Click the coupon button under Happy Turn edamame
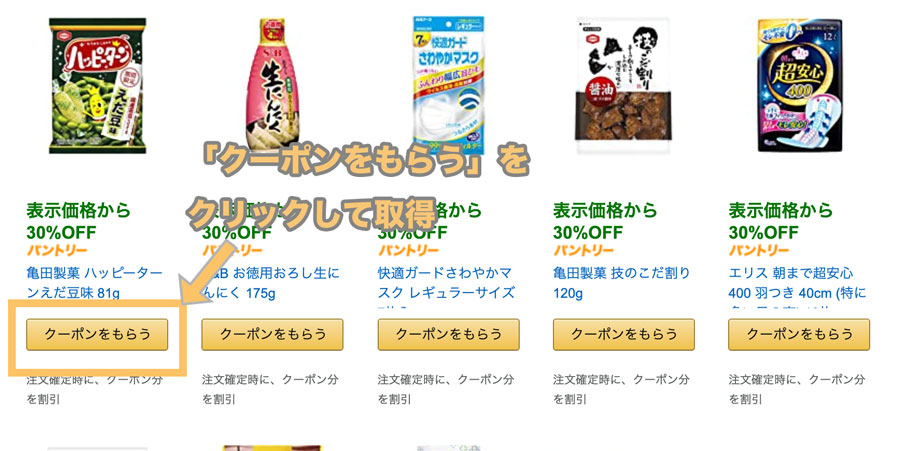 97,335
